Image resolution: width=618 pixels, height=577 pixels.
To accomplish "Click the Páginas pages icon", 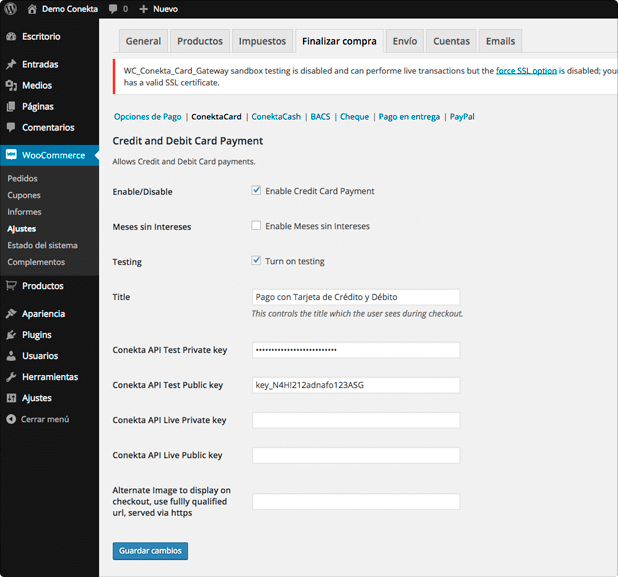I will (x=11, y=106).
